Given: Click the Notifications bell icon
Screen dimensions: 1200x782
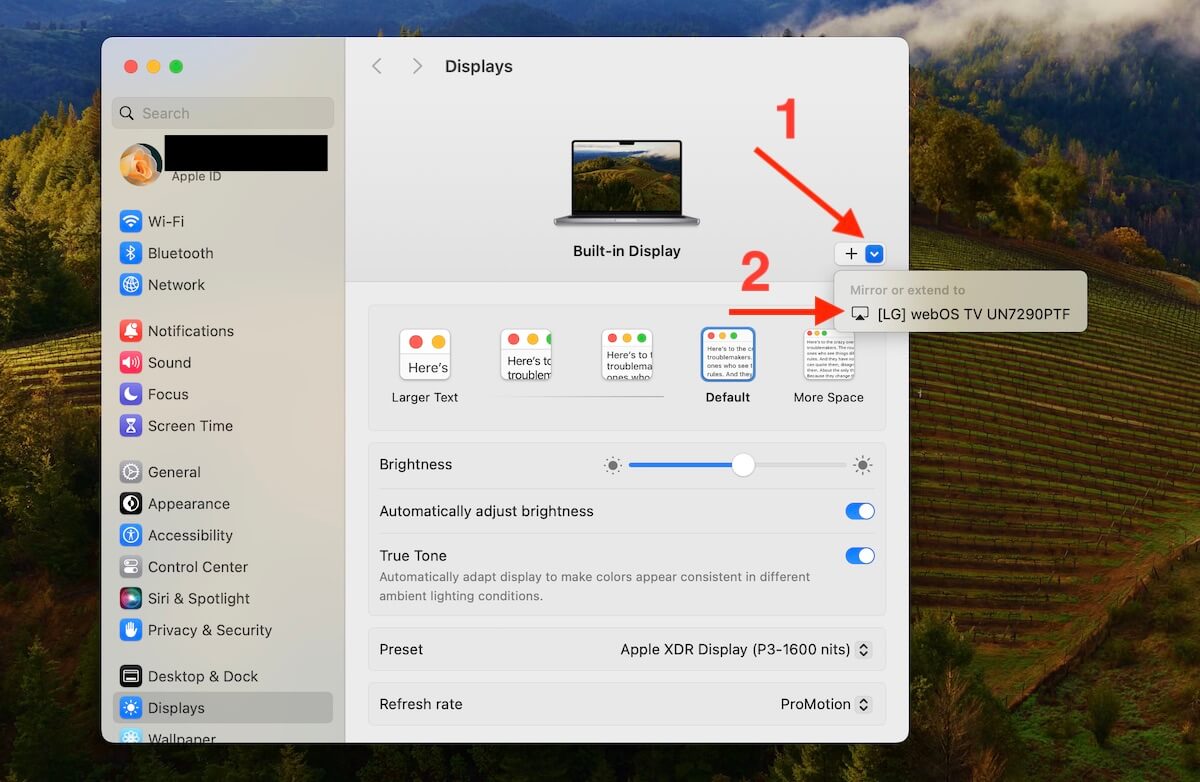Looking at the screenshot, I should [131, 331].
